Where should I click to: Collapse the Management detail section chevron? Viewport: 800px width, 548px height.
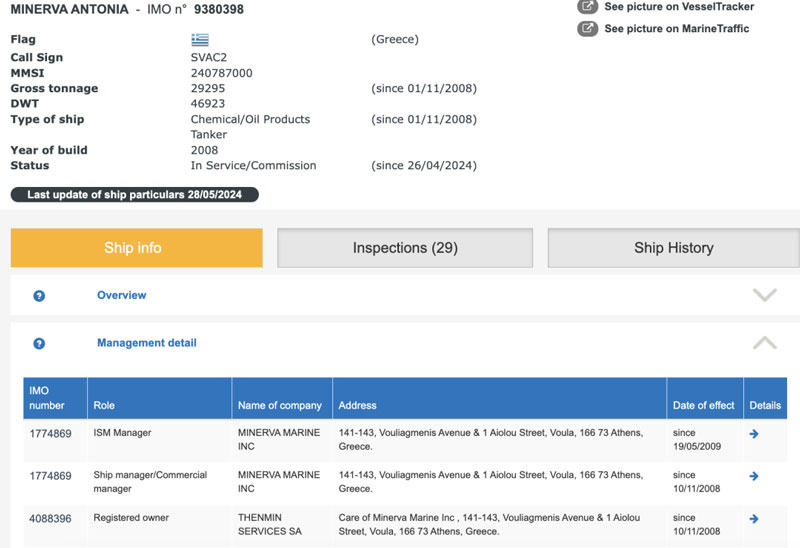point(765,342)
